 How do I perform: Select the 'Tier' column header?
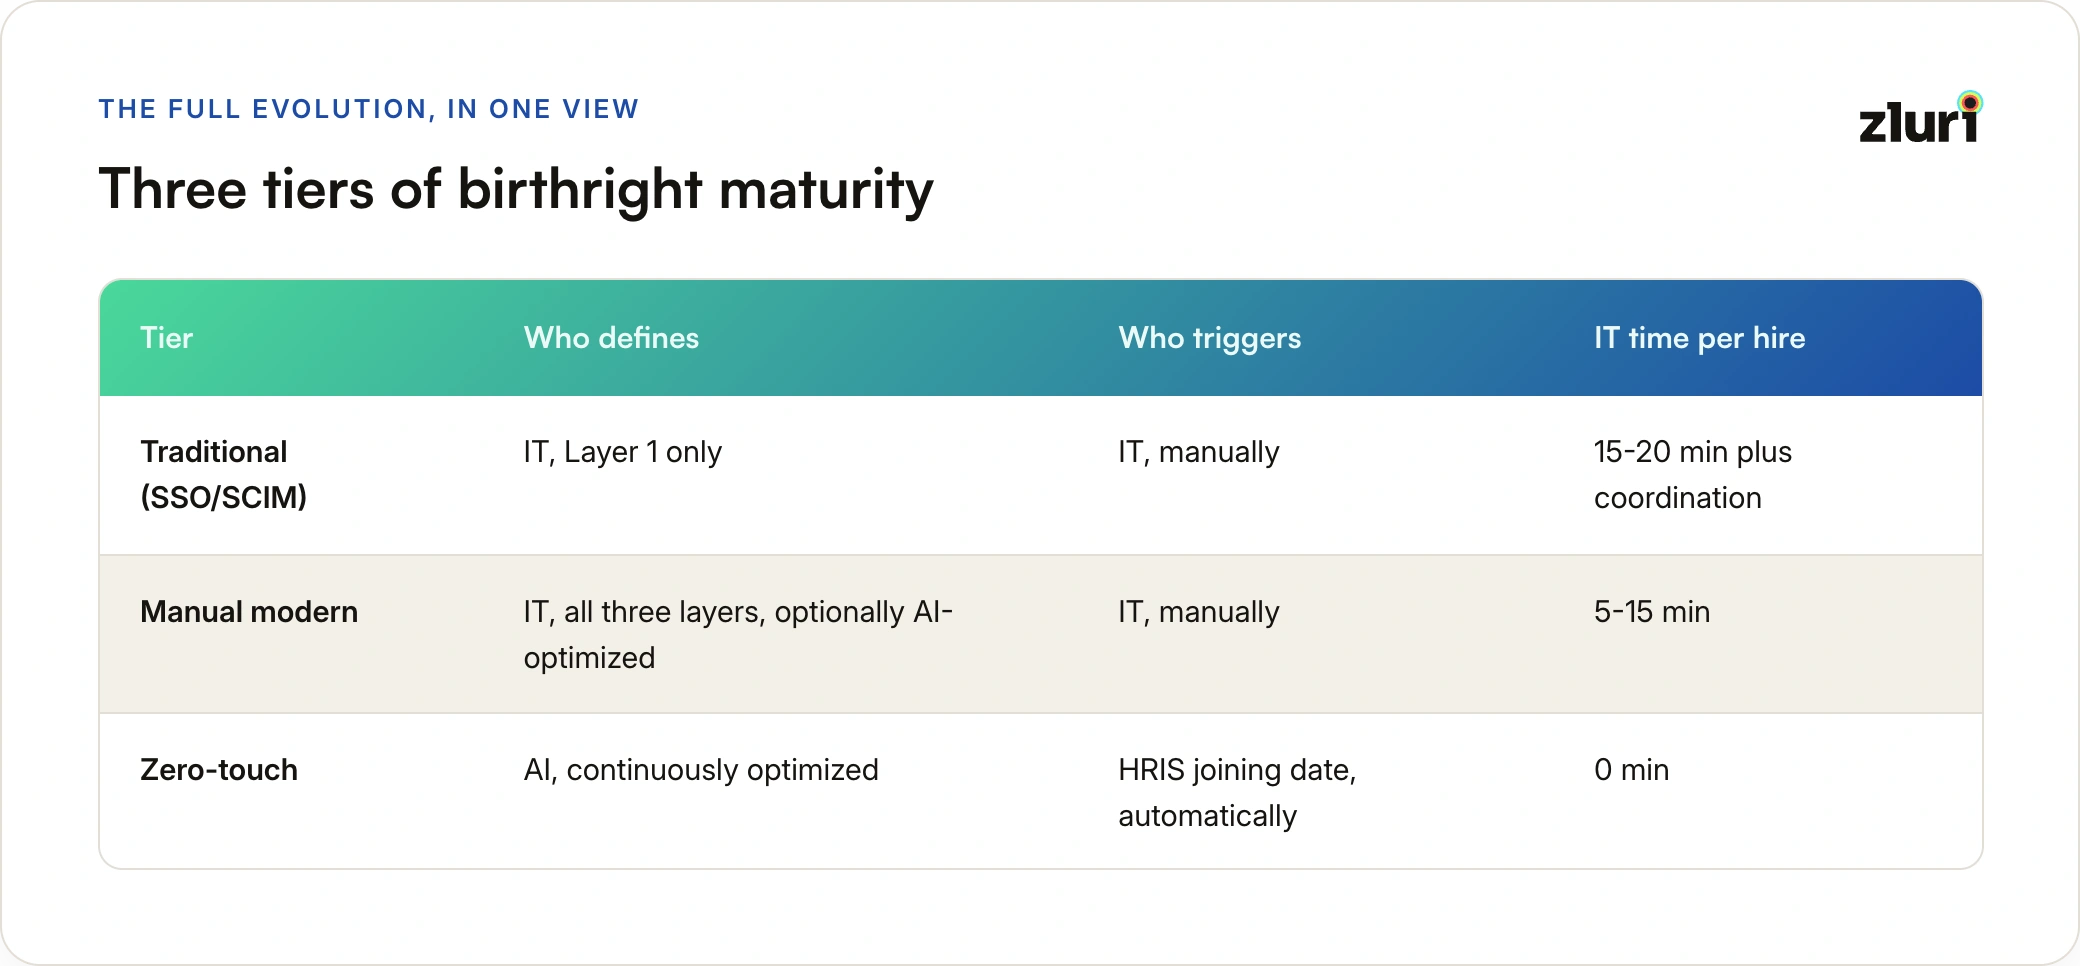pos(166,338)
